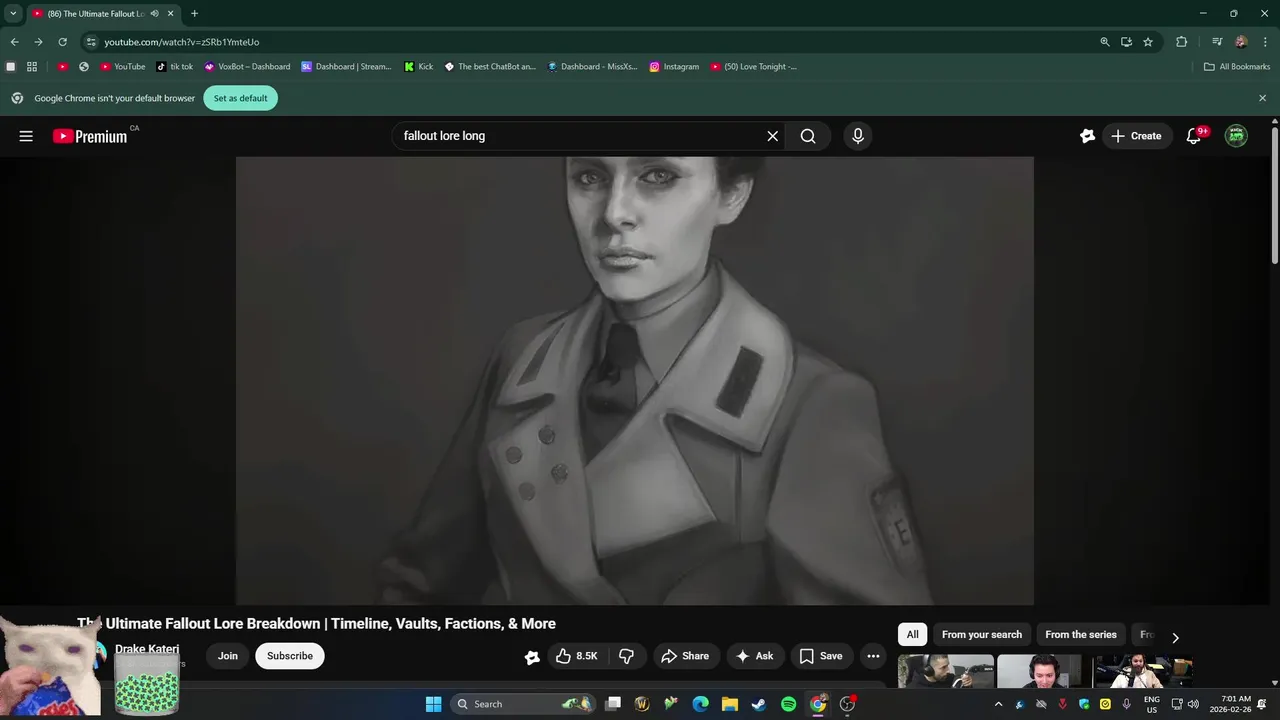This screenshot has width=1280, height=720.
Task: Open more actions three-dot menu
Action: 873,656
